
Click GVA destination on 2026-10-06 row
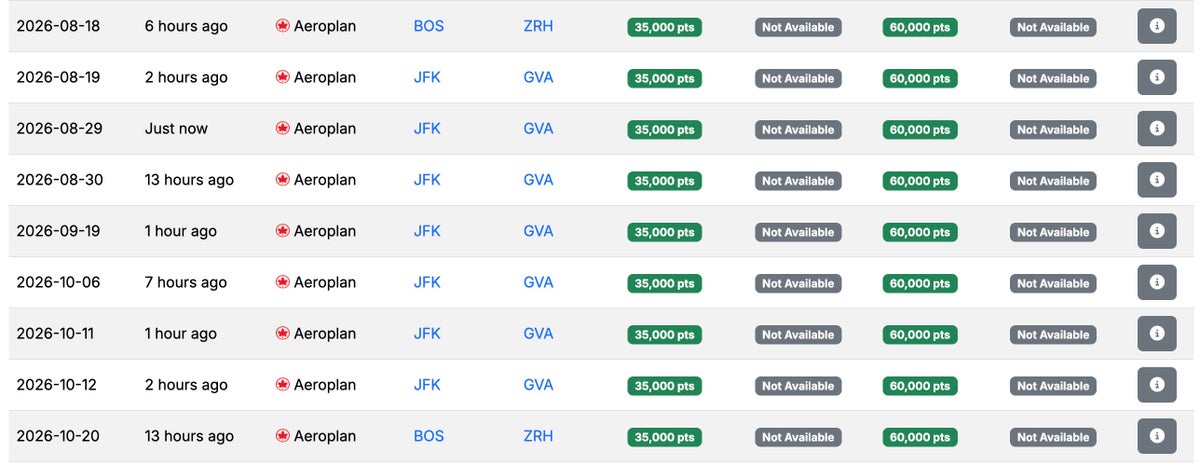[538, 282]
